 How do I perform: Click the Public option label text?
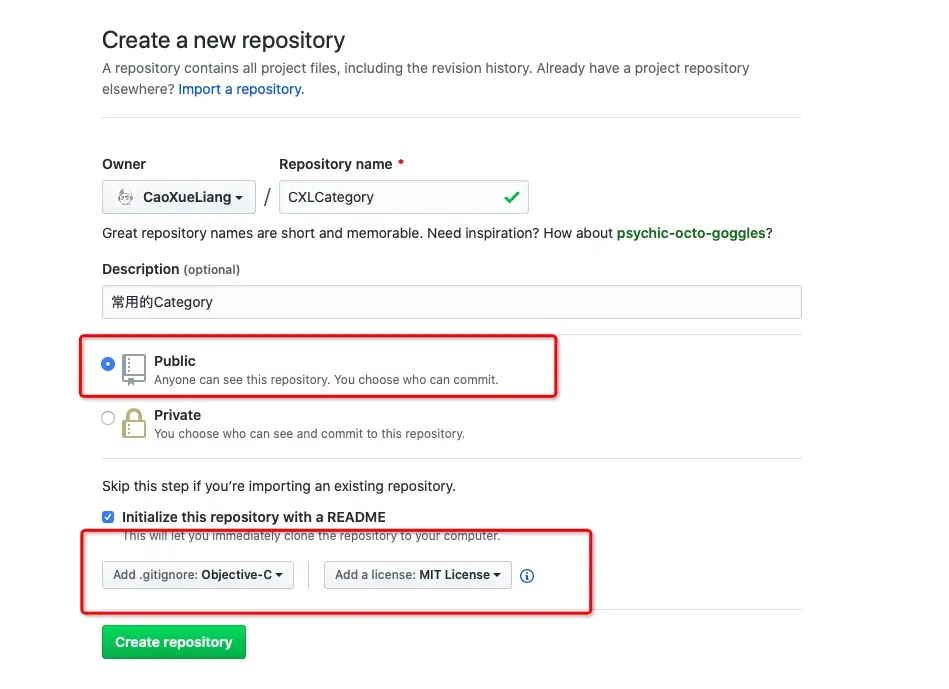click(x=175, y=361)
